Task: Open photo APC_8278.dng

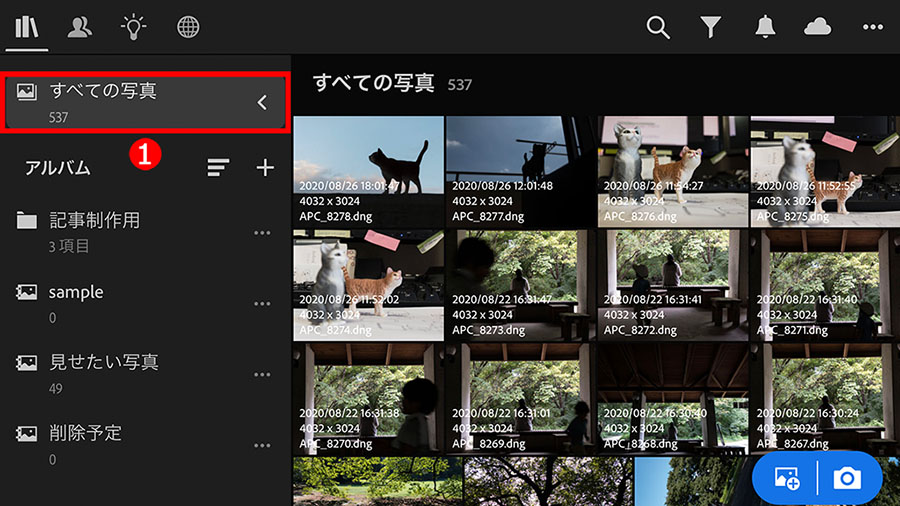Action: click(x=368, y=172)
